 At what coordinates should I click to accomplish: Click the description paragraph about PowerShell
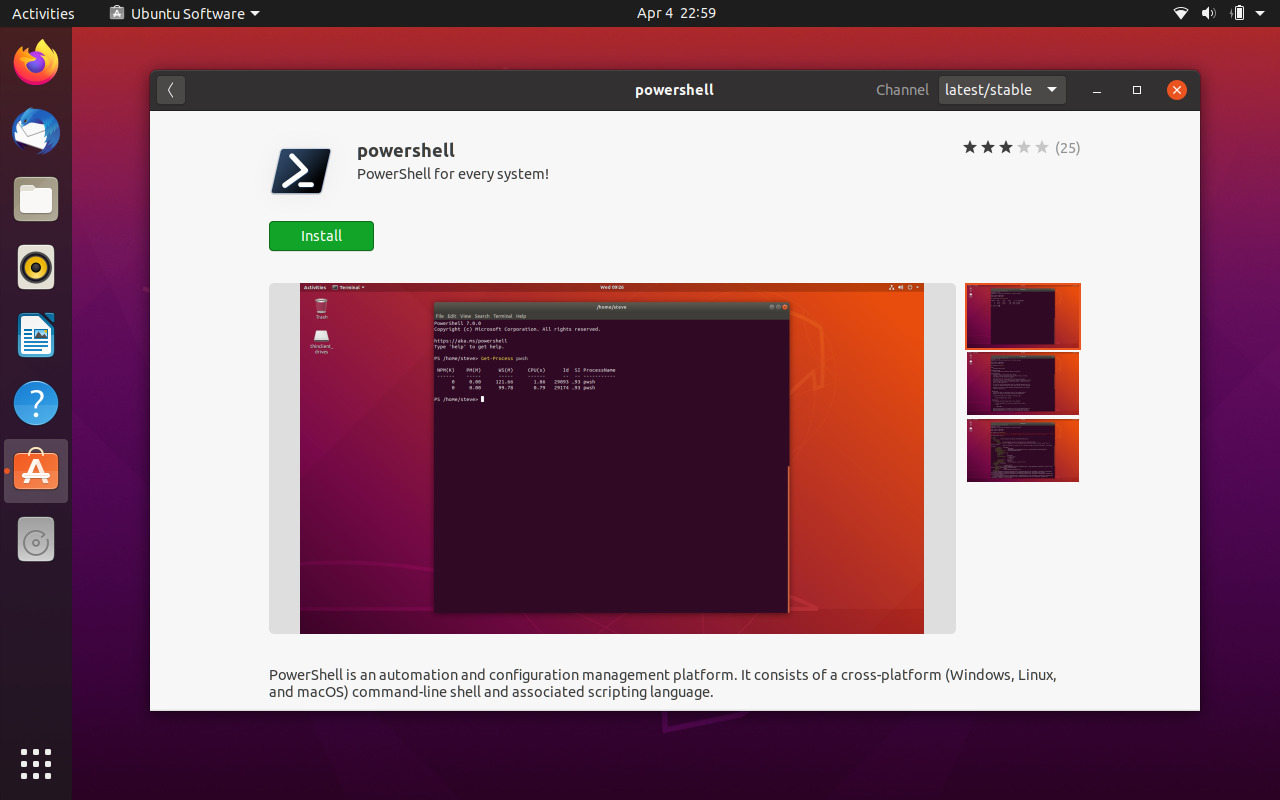click(x=663, y=683)
